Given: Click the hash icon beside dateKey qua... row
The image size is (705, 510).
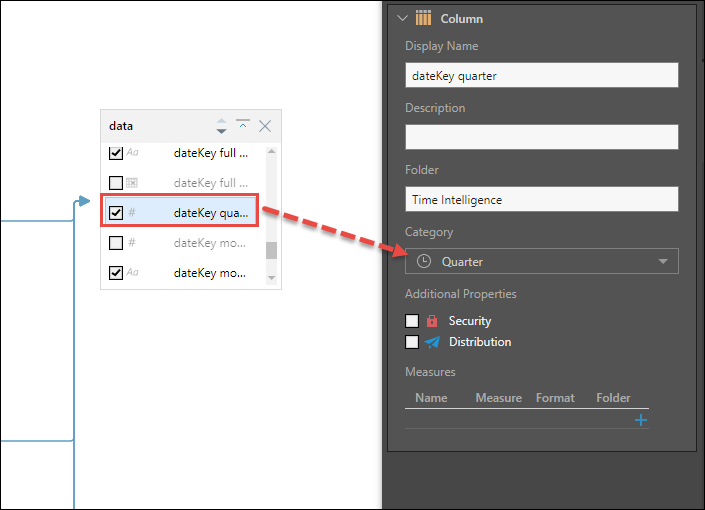Looking at the screenshot, I should (132, 213).
